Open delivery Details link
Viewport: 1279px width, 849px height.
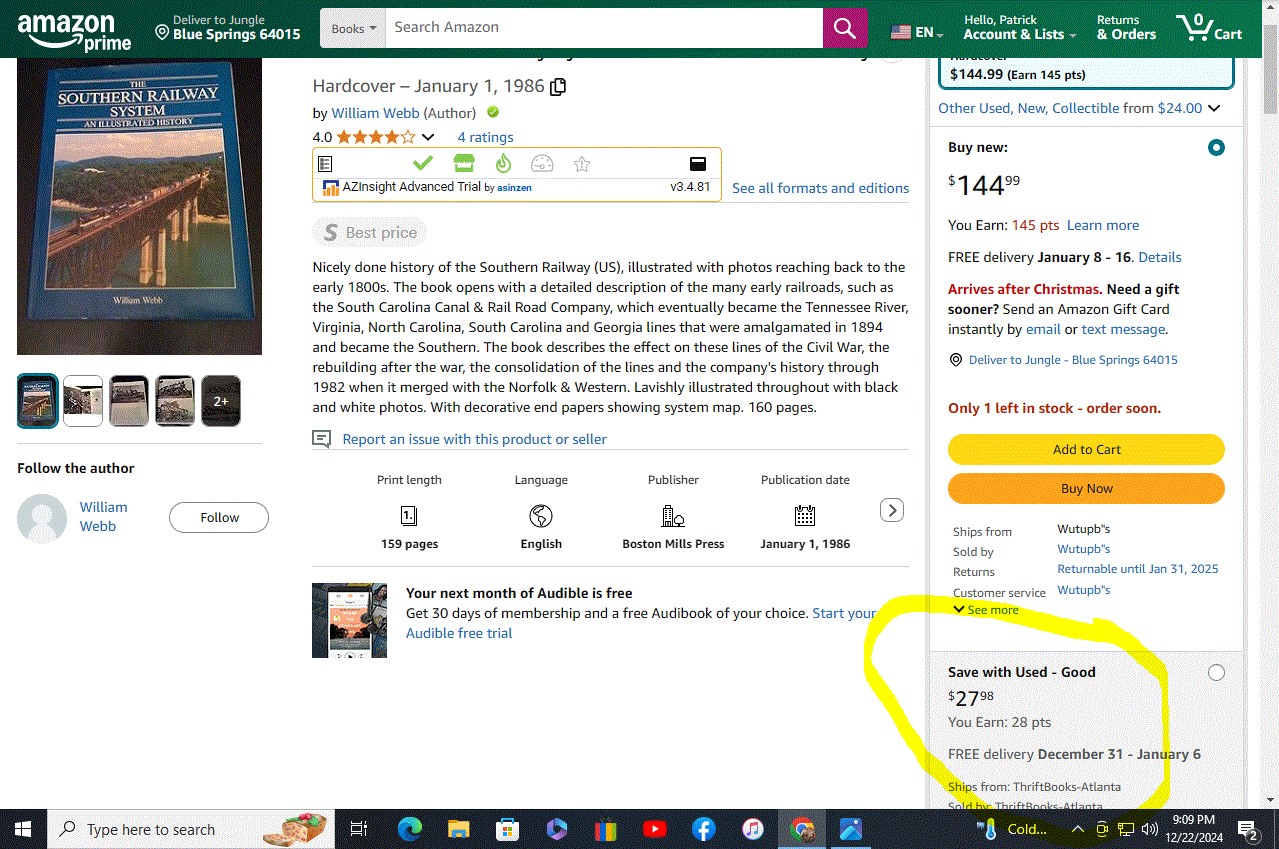pyautogui.click(x=1160, y=257)
